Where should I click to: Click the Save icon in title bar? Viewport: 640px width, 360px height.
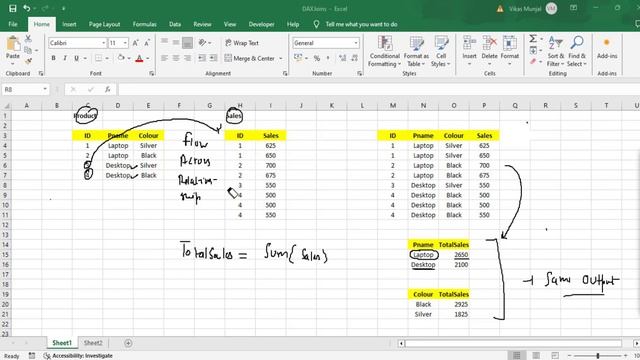pos(13,8)
